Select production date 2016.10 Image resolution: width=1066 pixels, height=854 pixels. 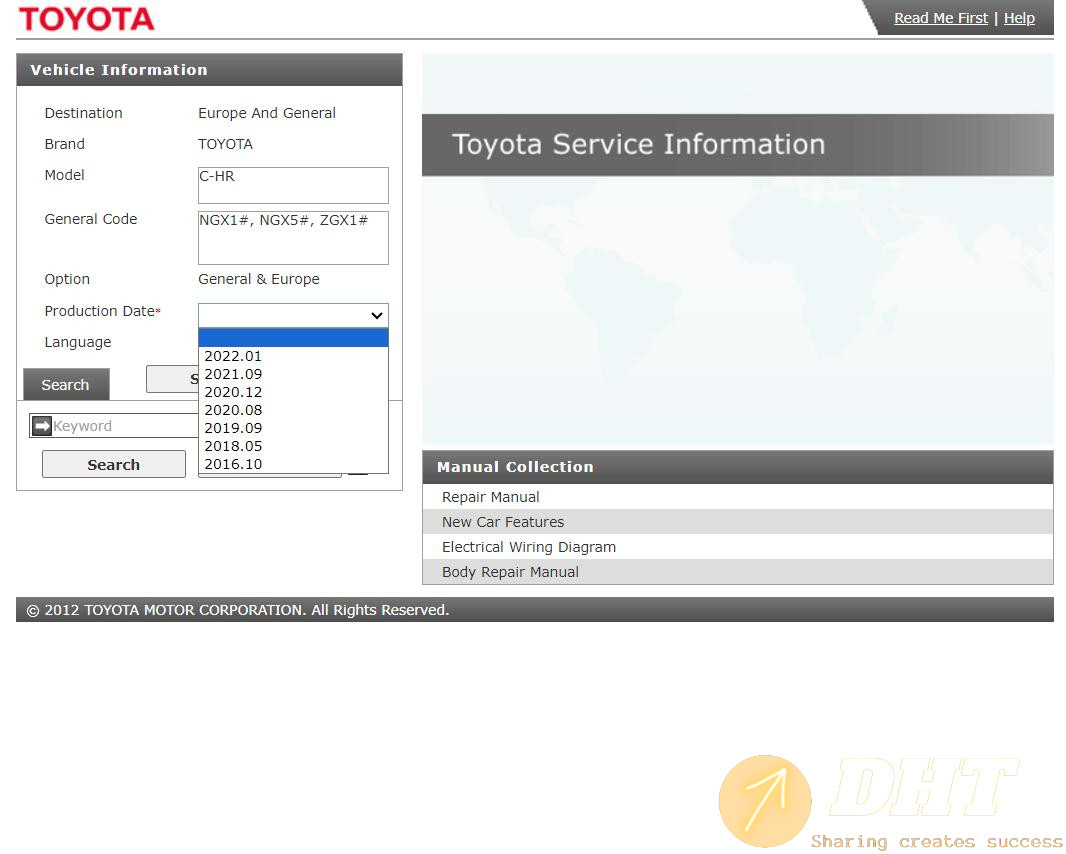(x=293, y=464)
